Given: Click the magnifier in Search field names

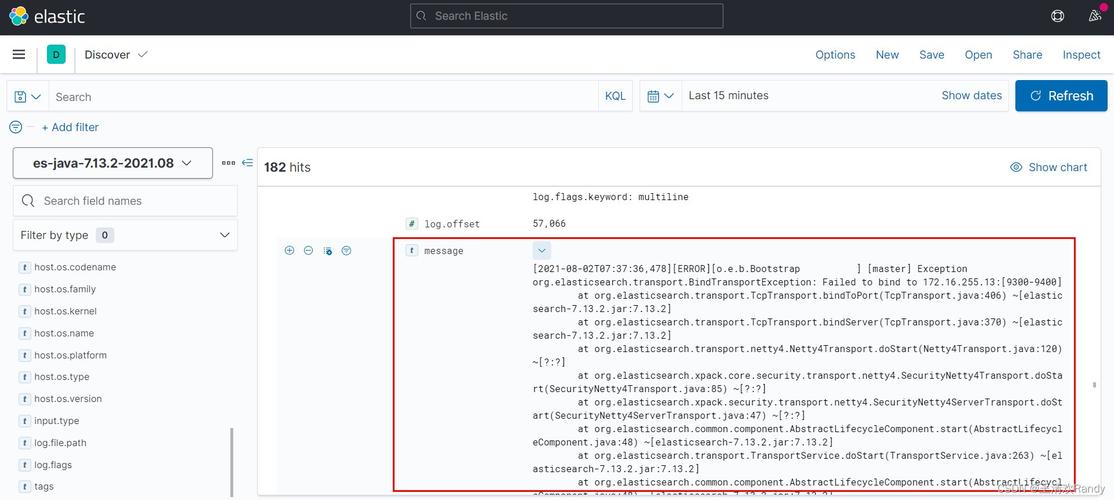Looking at the screenshot, I should pos(28,201).
